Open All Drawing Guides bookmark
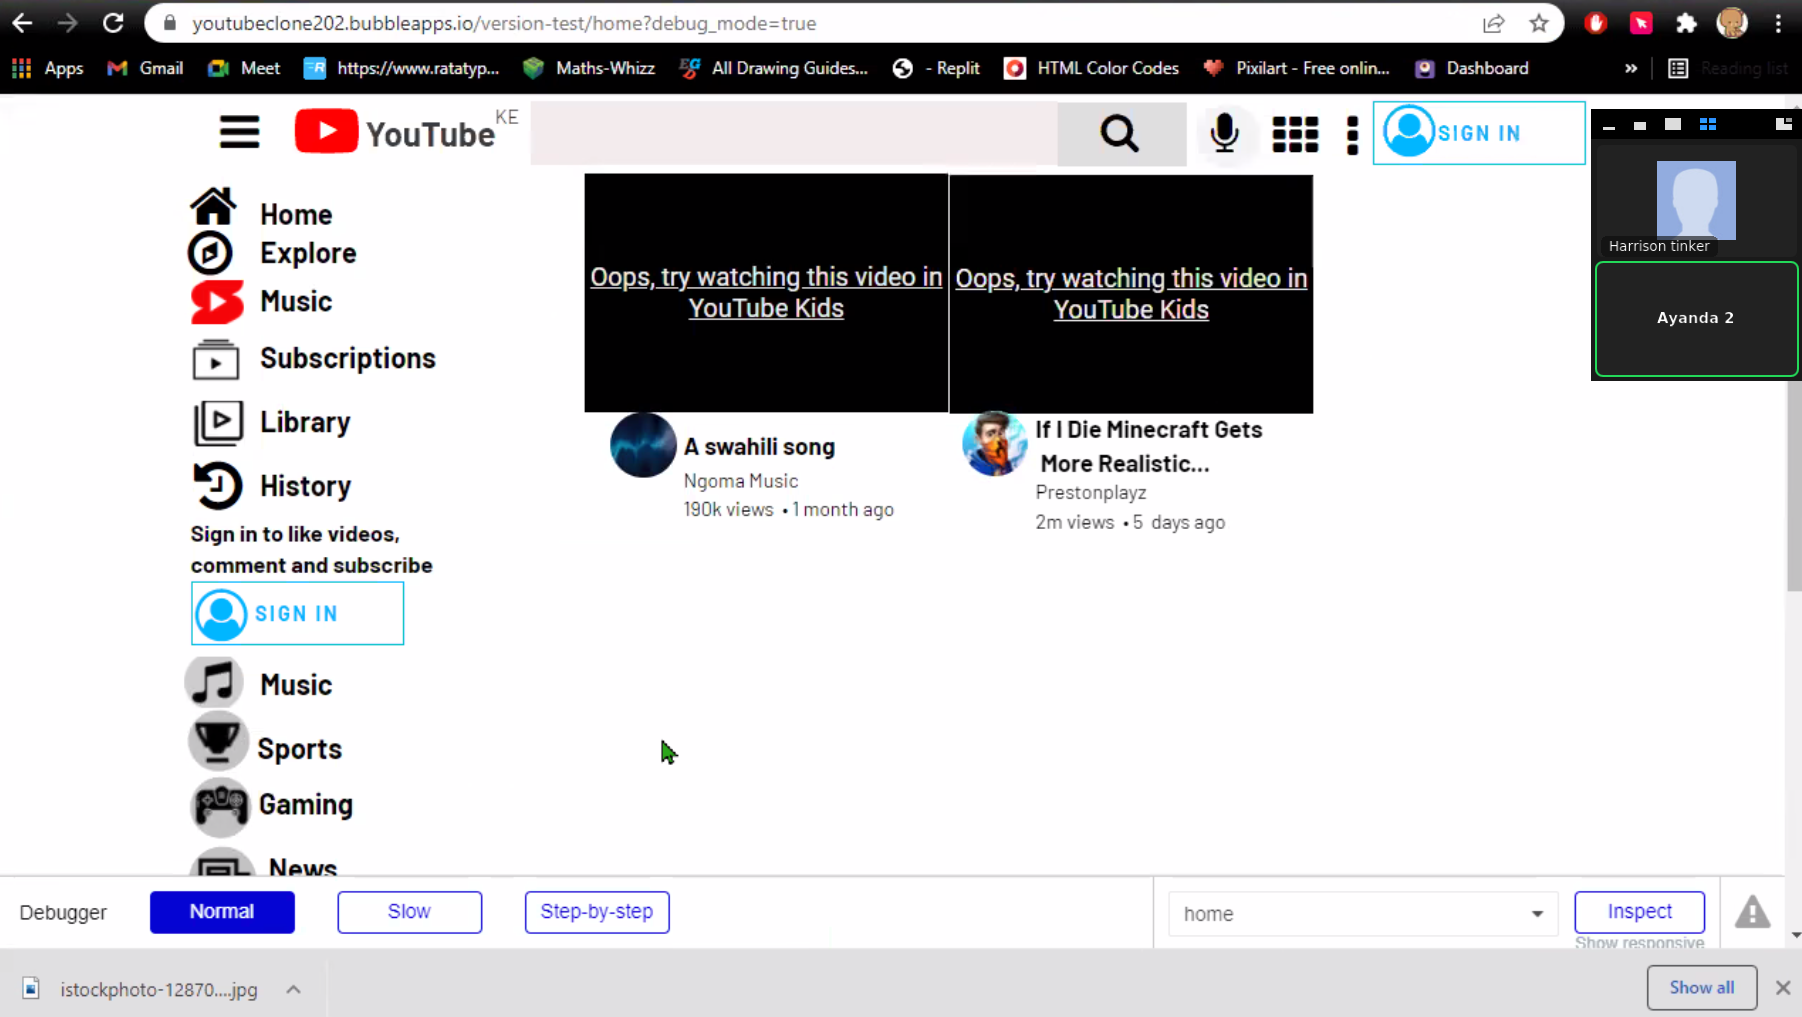1802x1017 pixels. click(773, 68)
